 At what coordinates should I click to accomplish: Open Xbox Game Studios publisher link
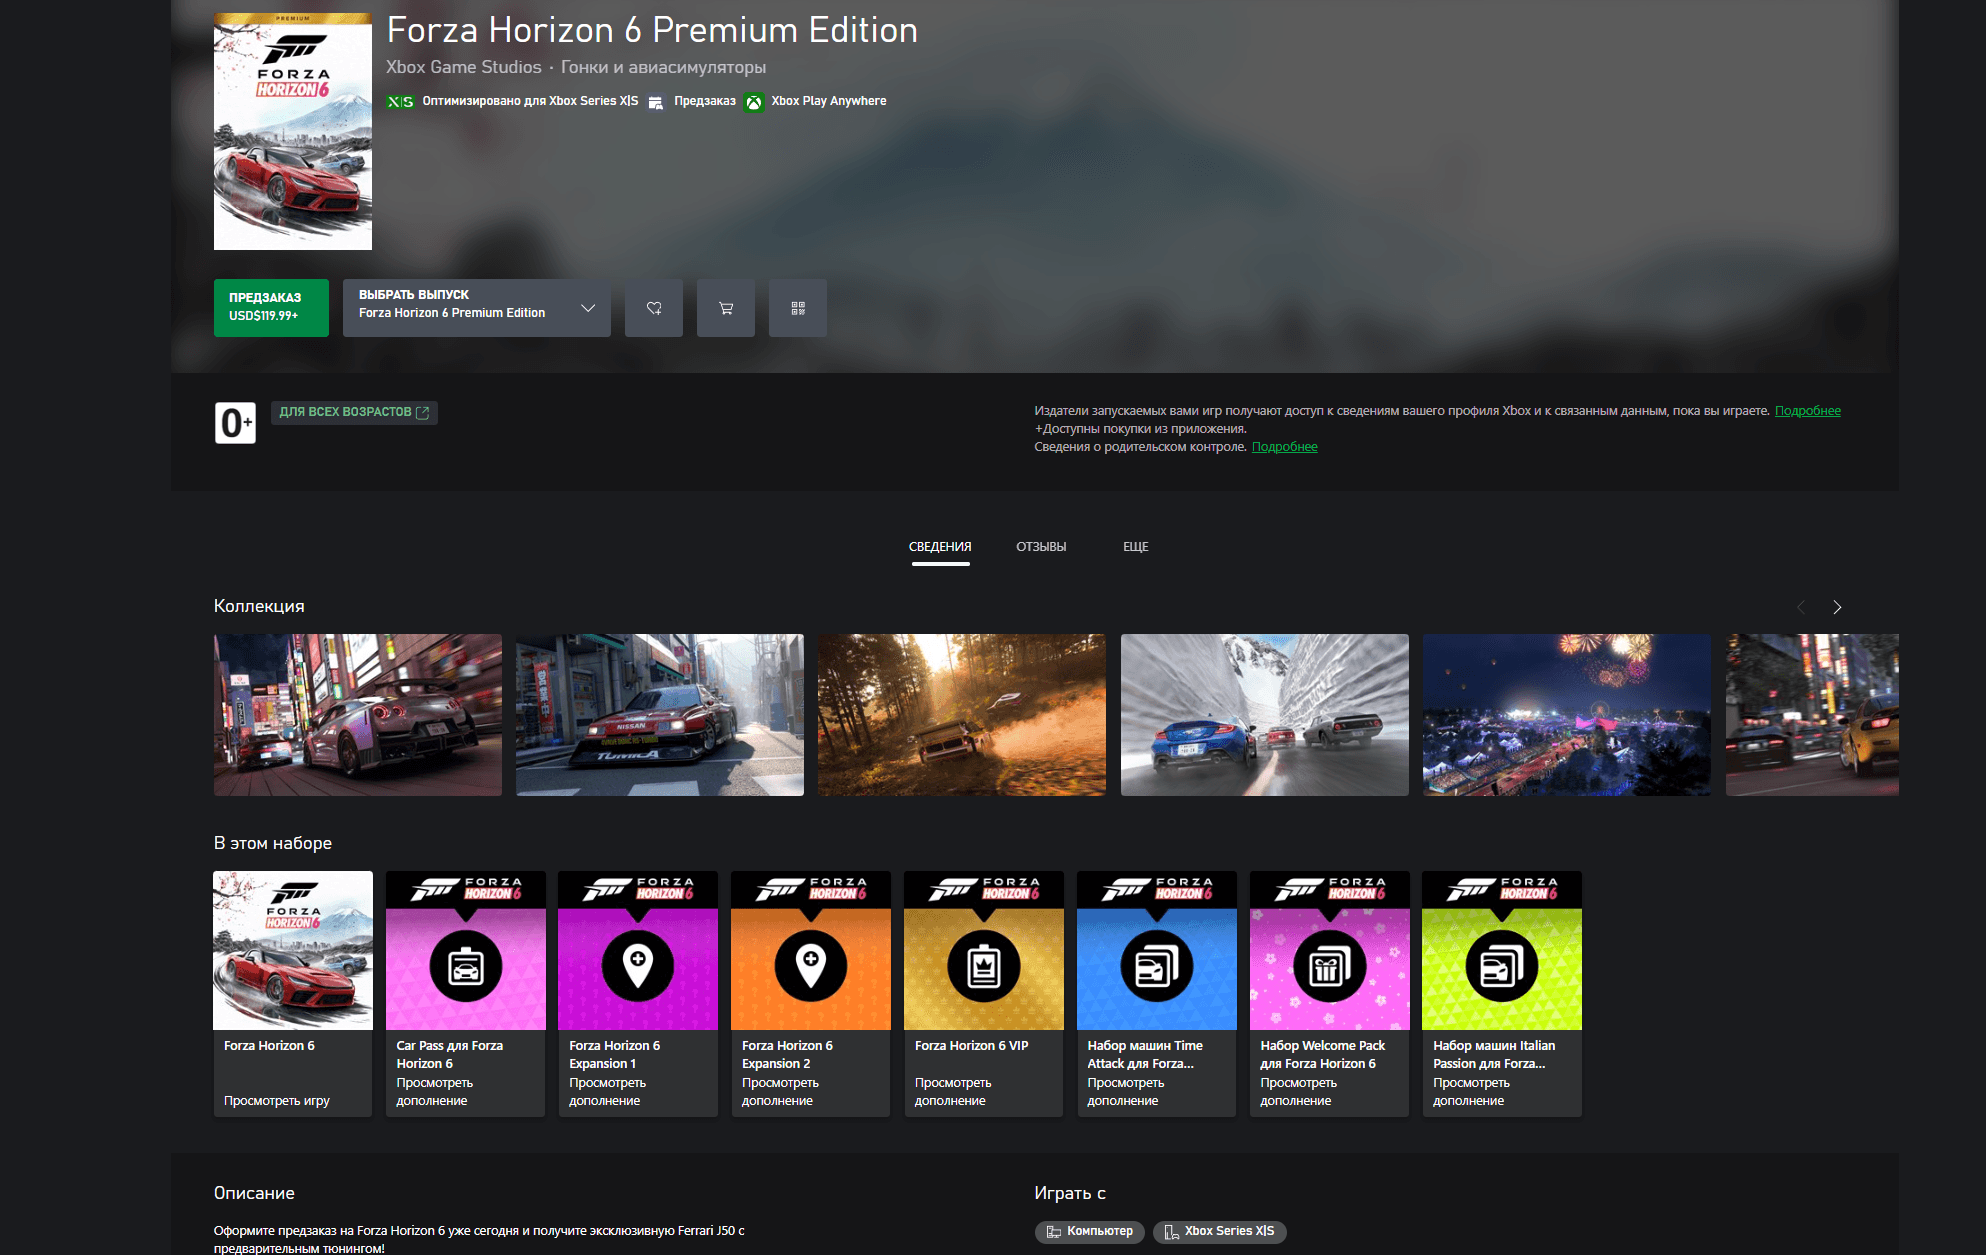click(464, 67)
